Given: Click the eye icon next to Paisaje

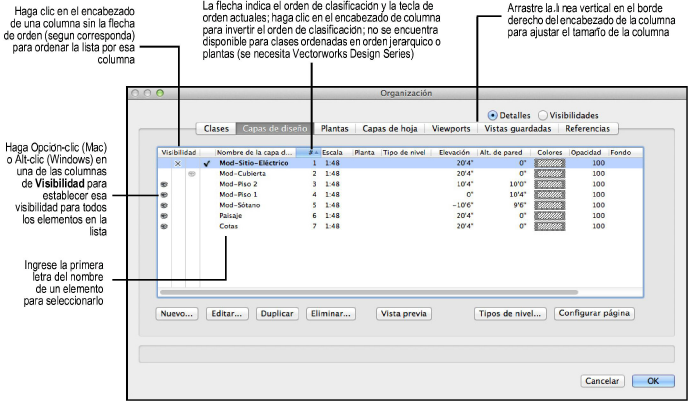Looking at the screenshot, I should click(164, 215).
